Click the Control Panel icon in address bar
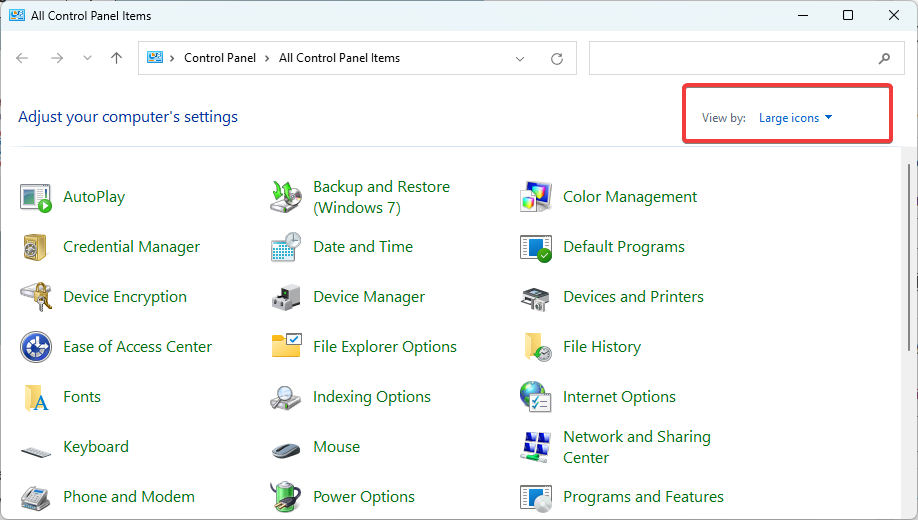 click(x=155, y=57)
